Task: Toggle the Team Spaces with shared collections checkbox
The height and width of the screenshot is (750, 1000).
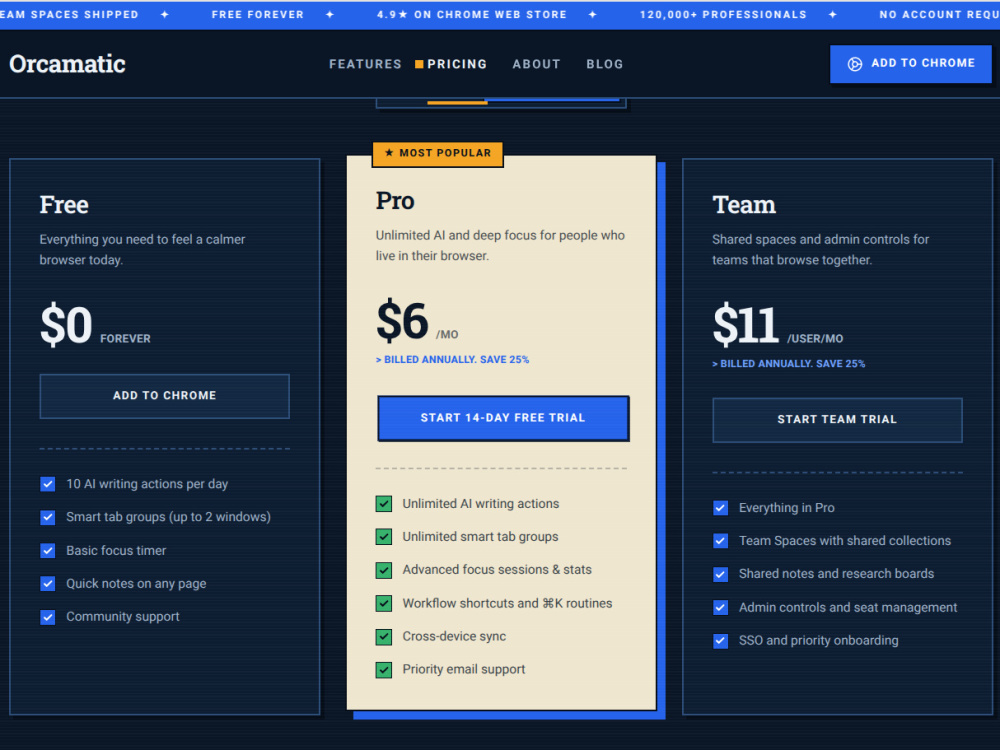Action: (721, 541)
